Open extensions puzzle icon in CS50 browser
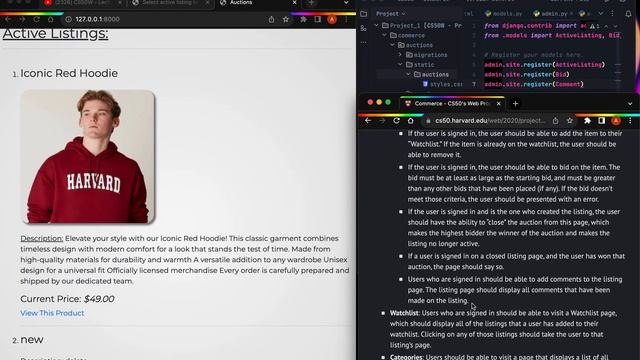The height and width of the screenshot is (360, 640). pyautogui.click(x=587, y=121)
